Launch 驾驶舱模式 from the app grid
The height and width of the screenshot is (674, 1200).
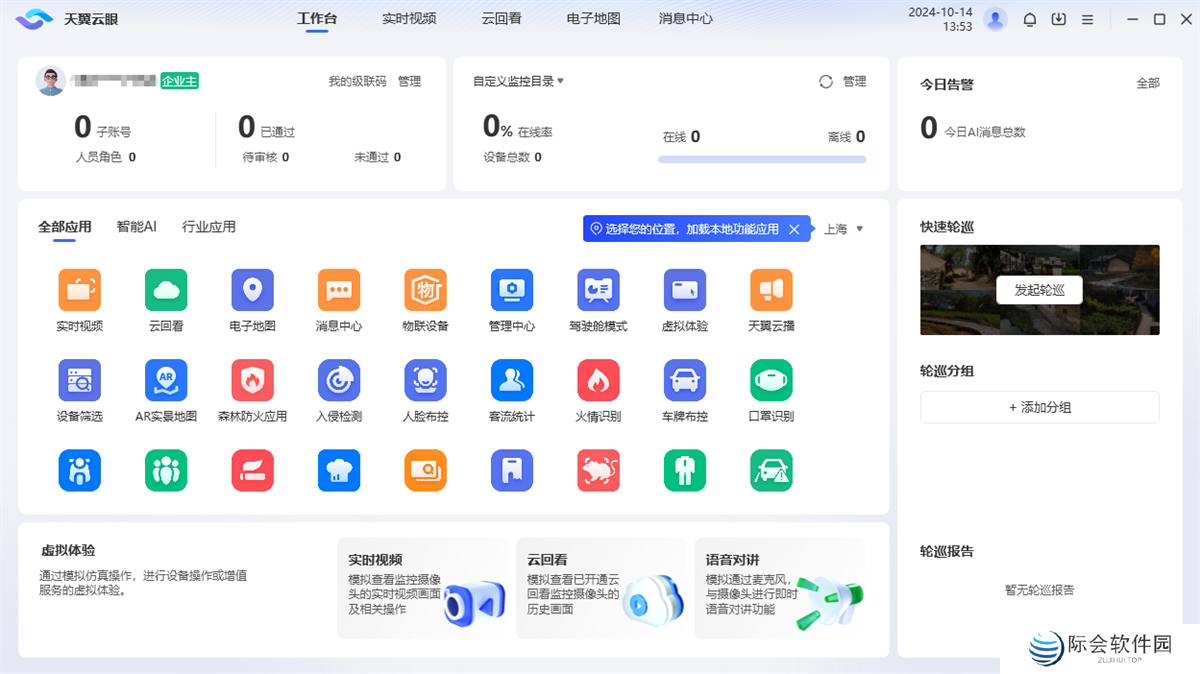click(597, 290)
